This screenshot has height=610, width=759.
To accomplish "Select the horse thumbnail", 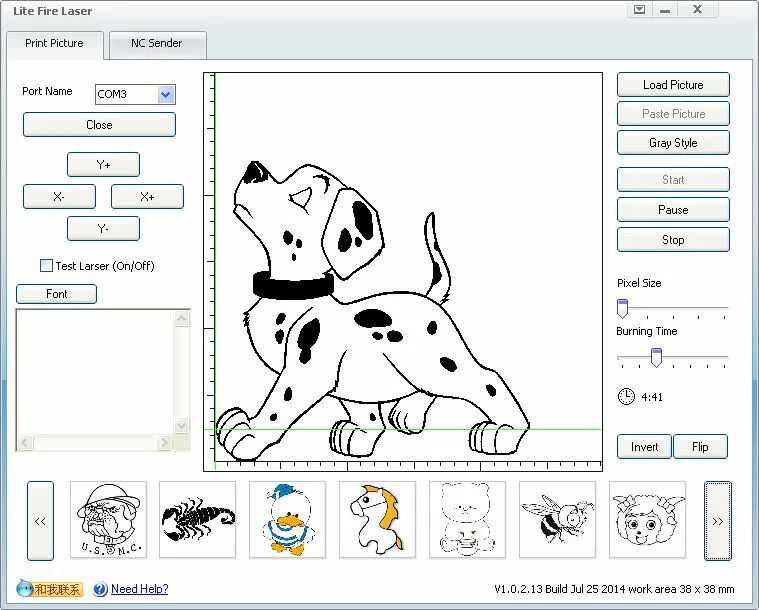I will pyautogui.click(x=378, y=519).
